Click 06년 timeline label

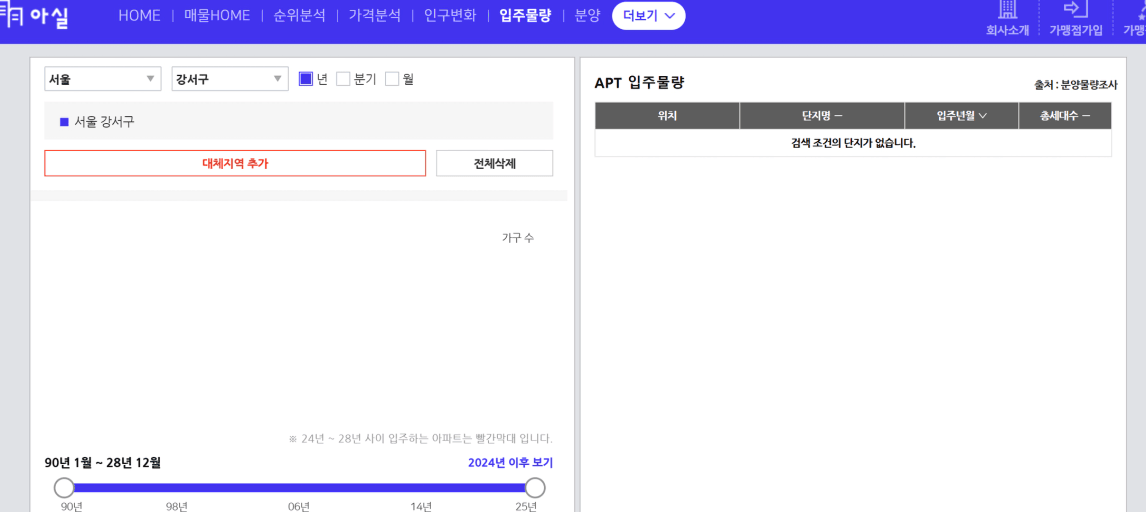coord(299,506)
